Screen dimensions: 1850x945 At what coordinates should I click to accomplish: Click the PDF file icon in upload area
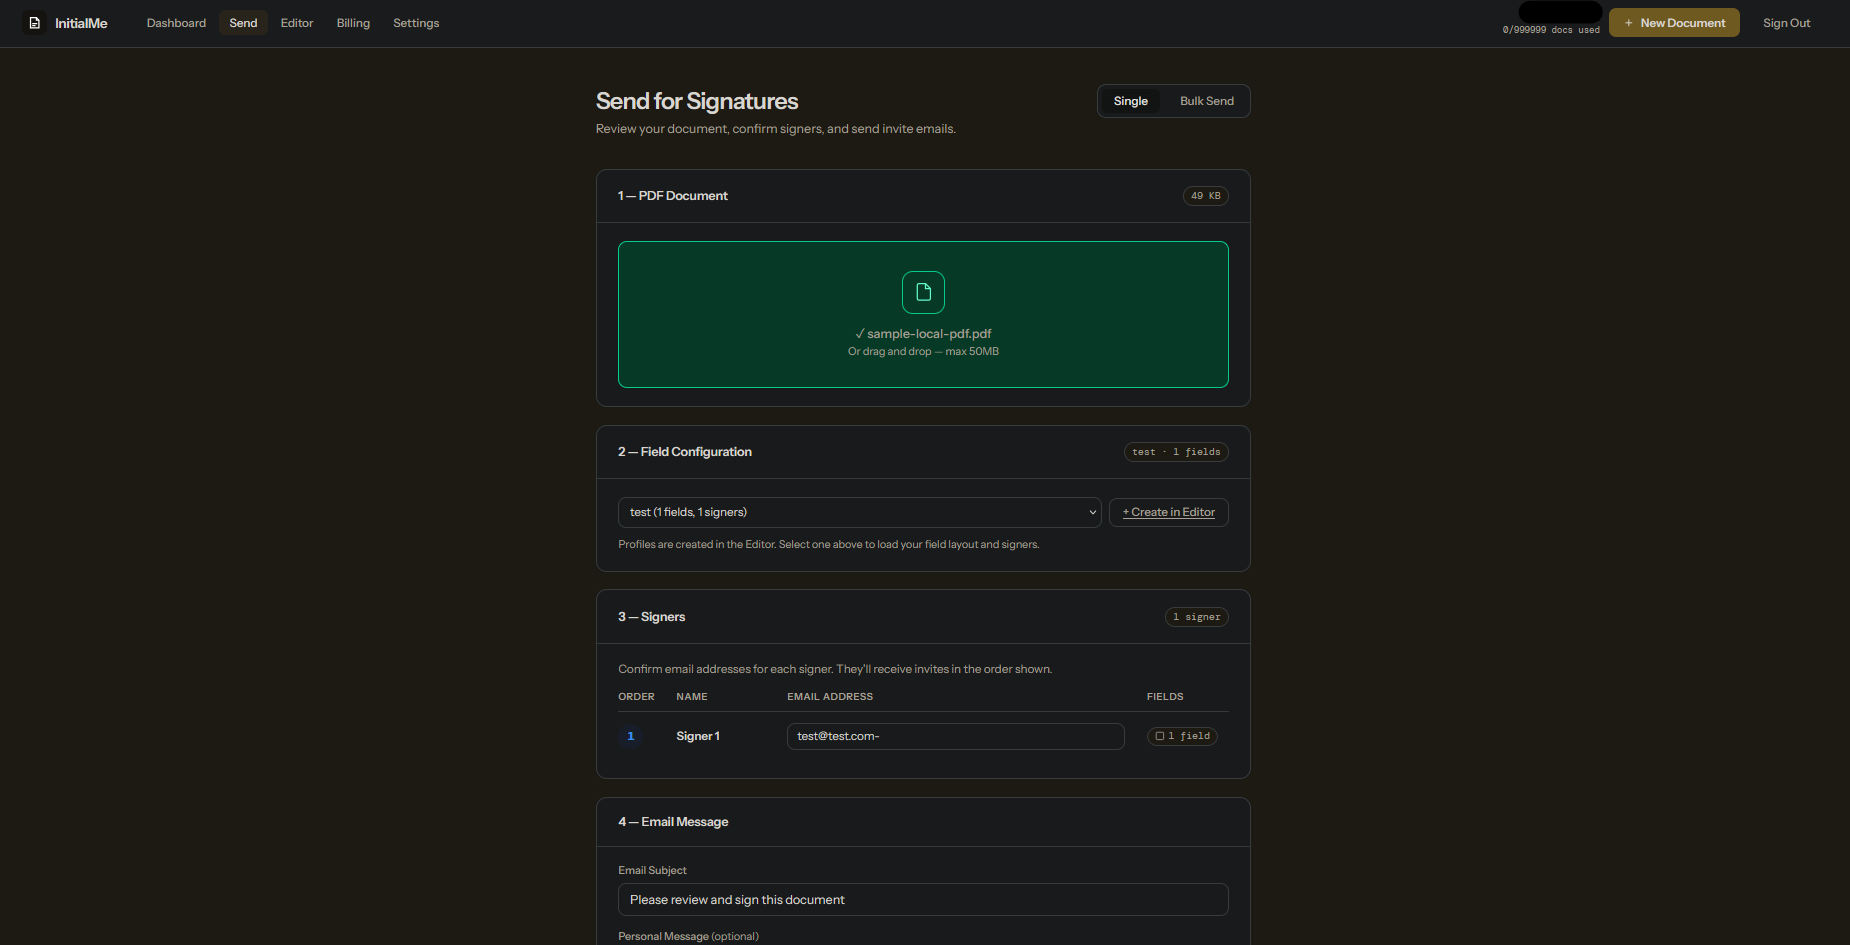[x=923, y=292]
